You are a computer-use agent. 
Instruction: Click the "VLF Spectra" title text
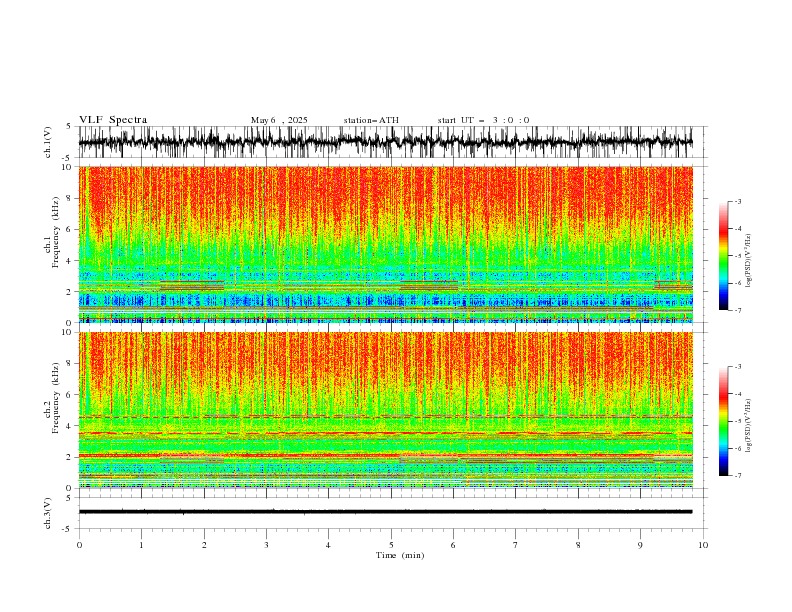point(113,120)
